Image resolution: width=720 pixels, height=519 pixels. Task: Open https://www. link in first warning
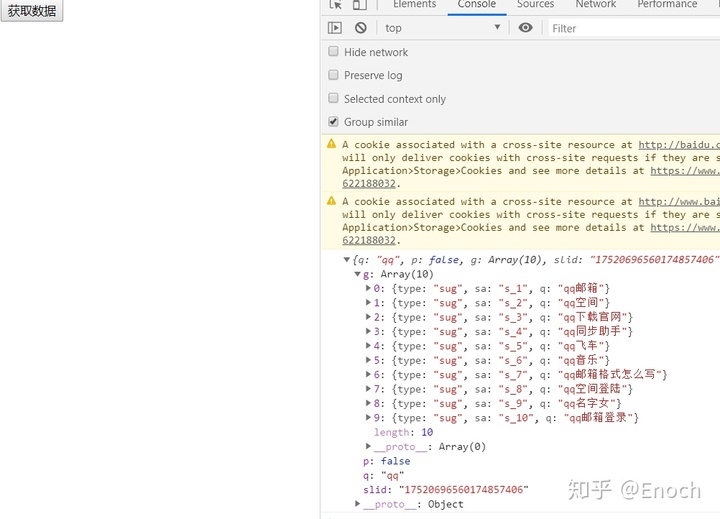[685, 170]
